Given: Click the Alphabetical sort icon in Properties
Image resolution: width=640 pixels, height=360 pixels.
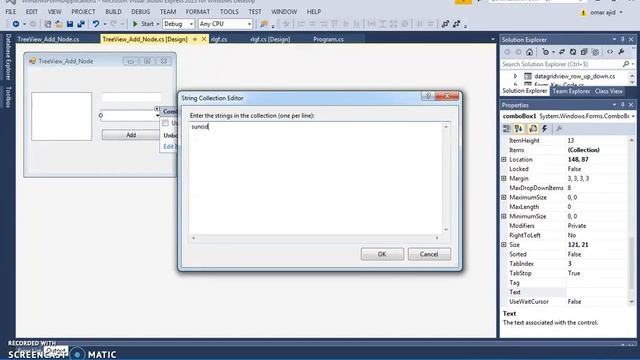Looking at the screenshot, I should [519, 129].
